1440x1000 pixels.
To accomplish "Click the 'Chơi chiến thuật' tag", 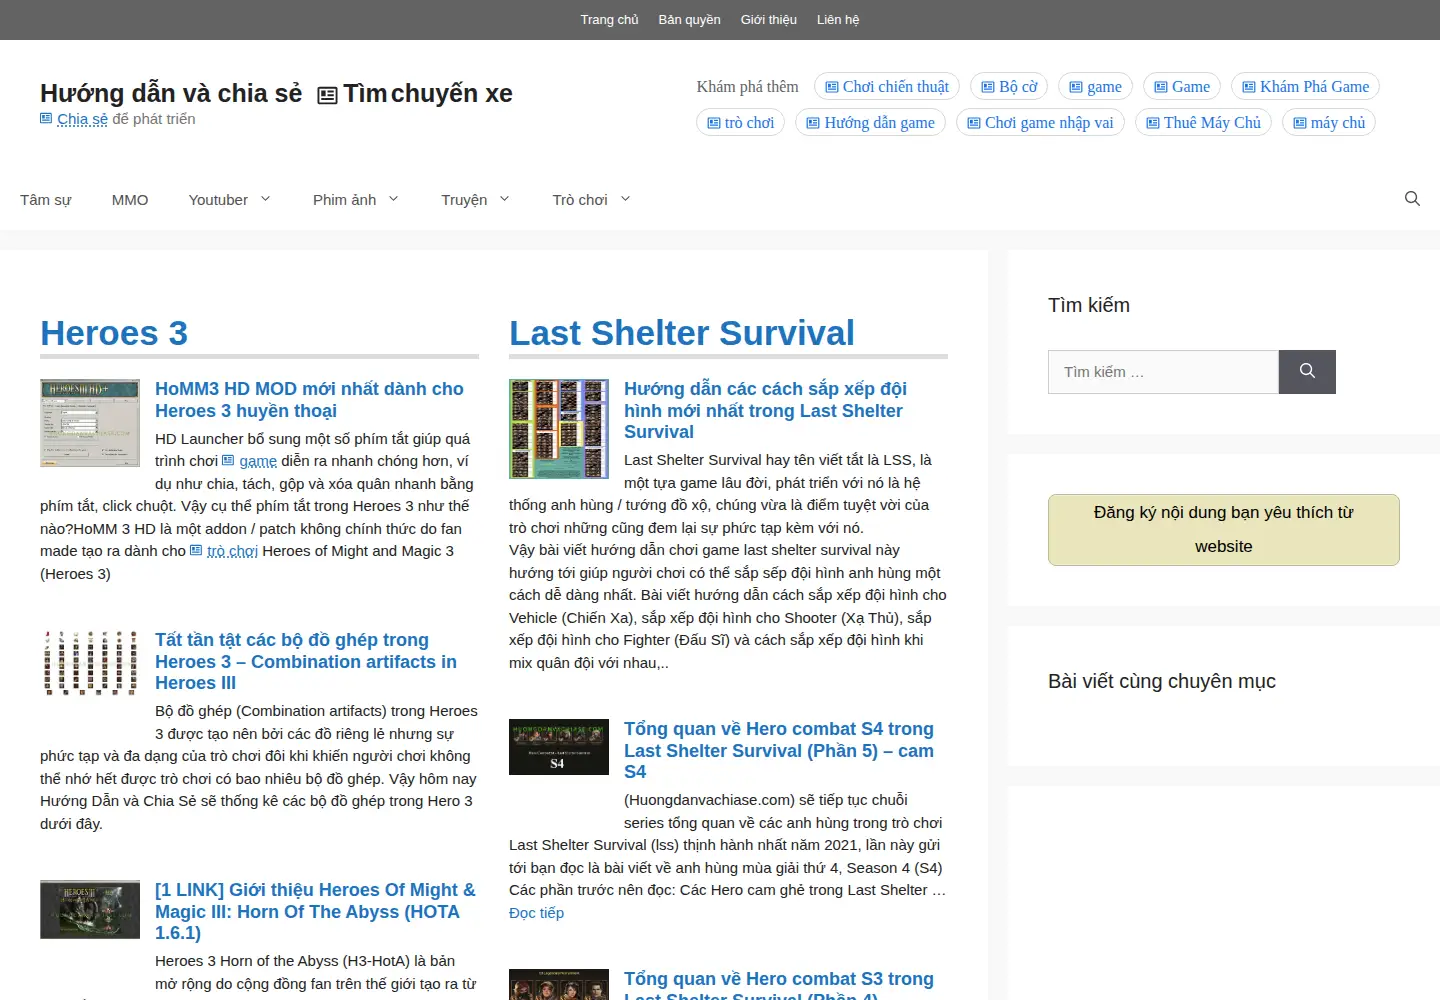I will [x=887, y=87].
